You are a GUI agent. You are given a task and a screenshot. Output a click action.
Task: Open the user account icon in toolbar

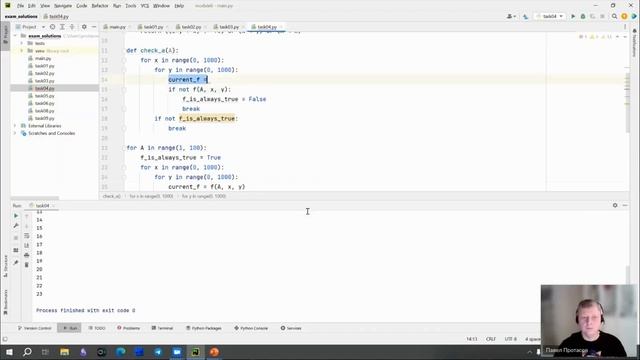[511, 16]
